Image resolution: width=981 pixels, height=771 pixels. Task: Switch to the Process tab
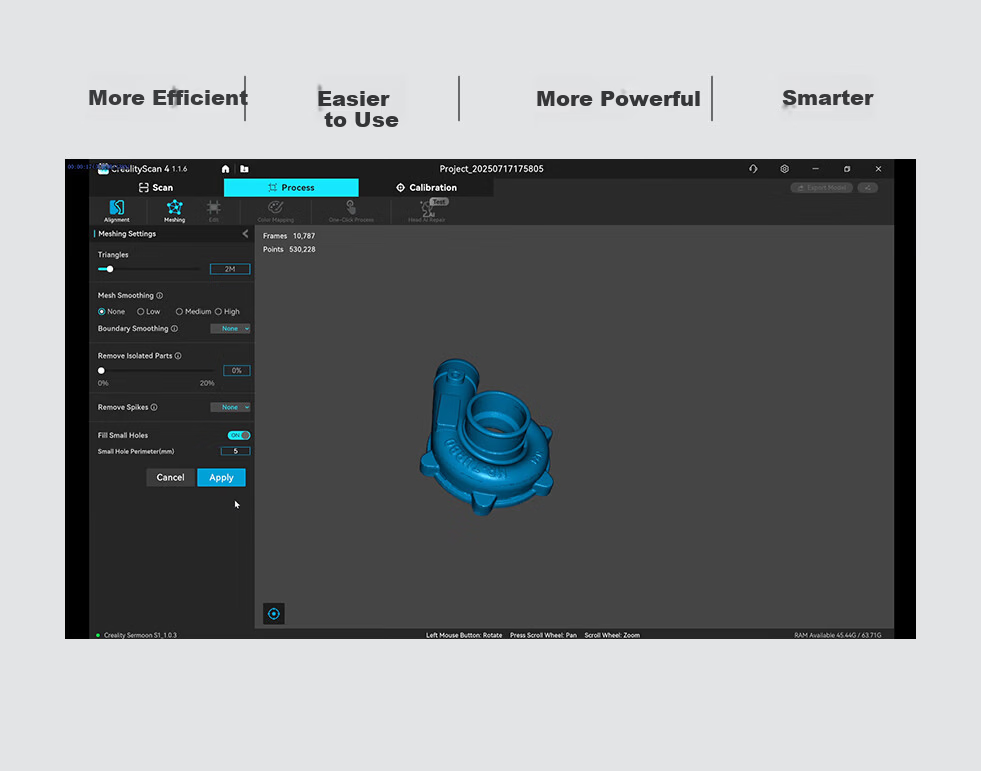pos(292,188)
